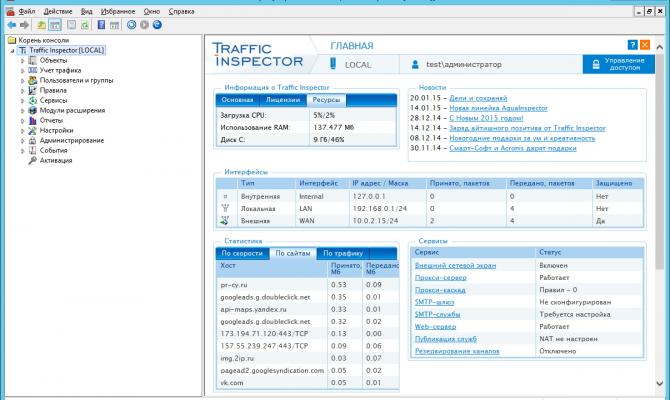This screenshot has height=400, width=670.
Task: Switch to the По трафику statistics tab
Action: (343, 253)
